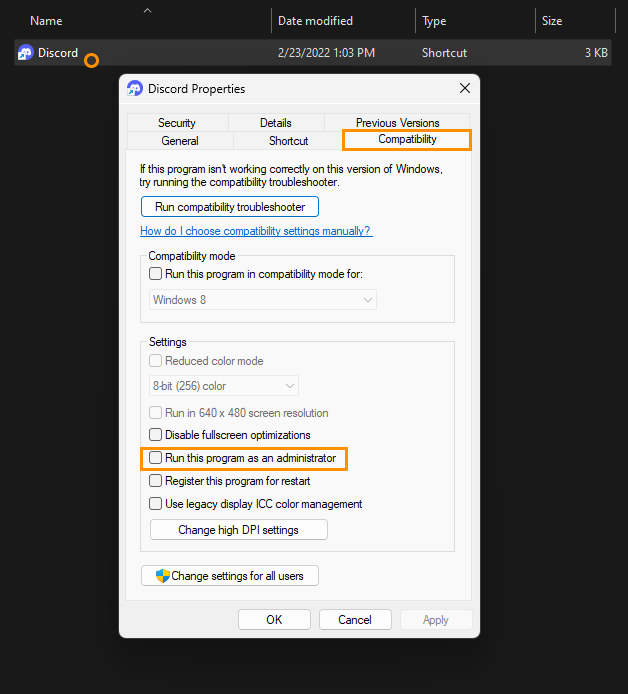The height and width of the screenshot is (694, 628).
Task: Open the Previous Versions tab
Action: pyautogui.click(x=397, y=123)
